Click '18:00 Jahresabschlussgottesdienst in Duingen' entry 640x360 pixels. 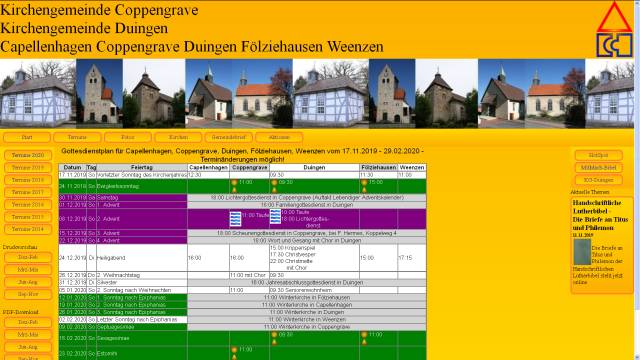307,282
